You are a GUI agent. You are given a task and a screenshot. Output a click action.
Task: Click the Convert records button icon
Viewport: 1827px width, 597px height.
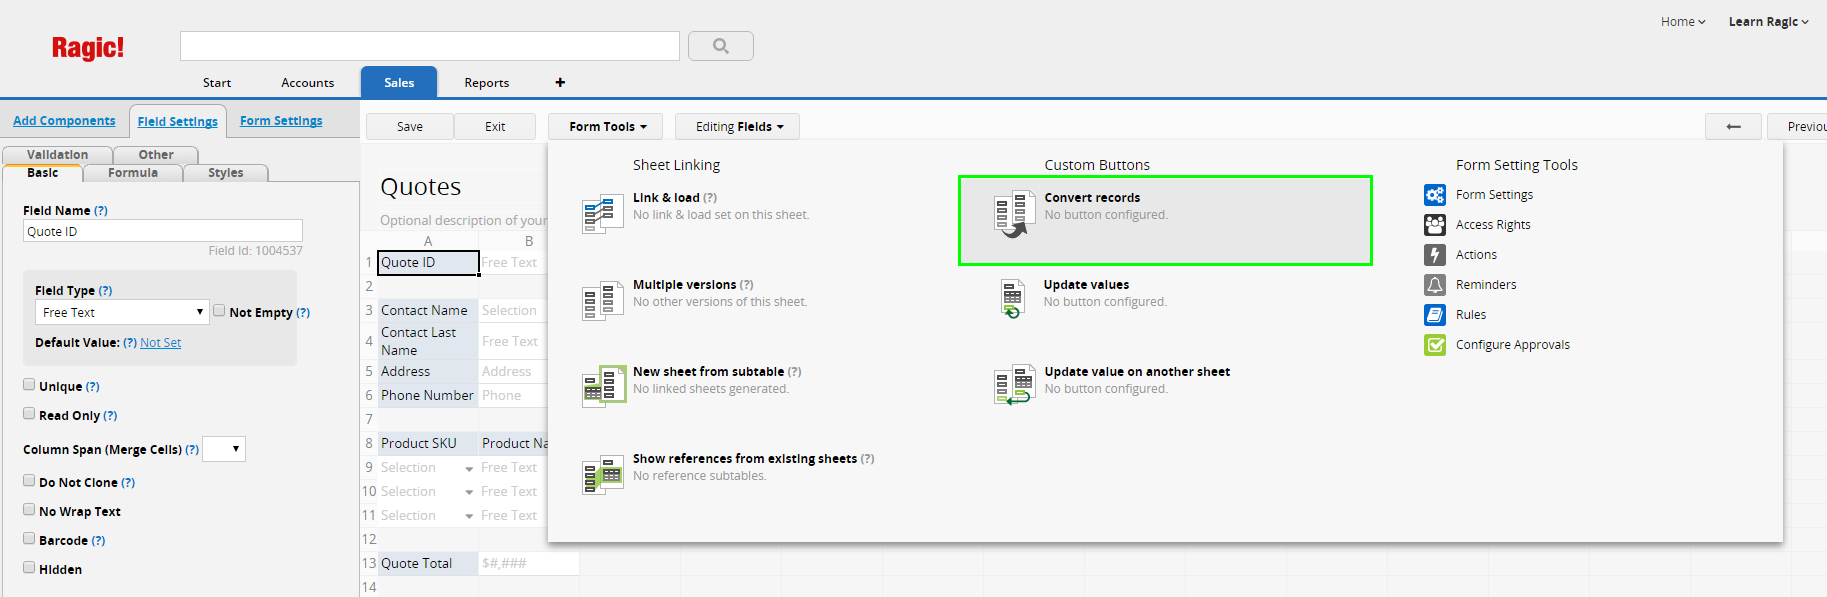coord(1014,215)
